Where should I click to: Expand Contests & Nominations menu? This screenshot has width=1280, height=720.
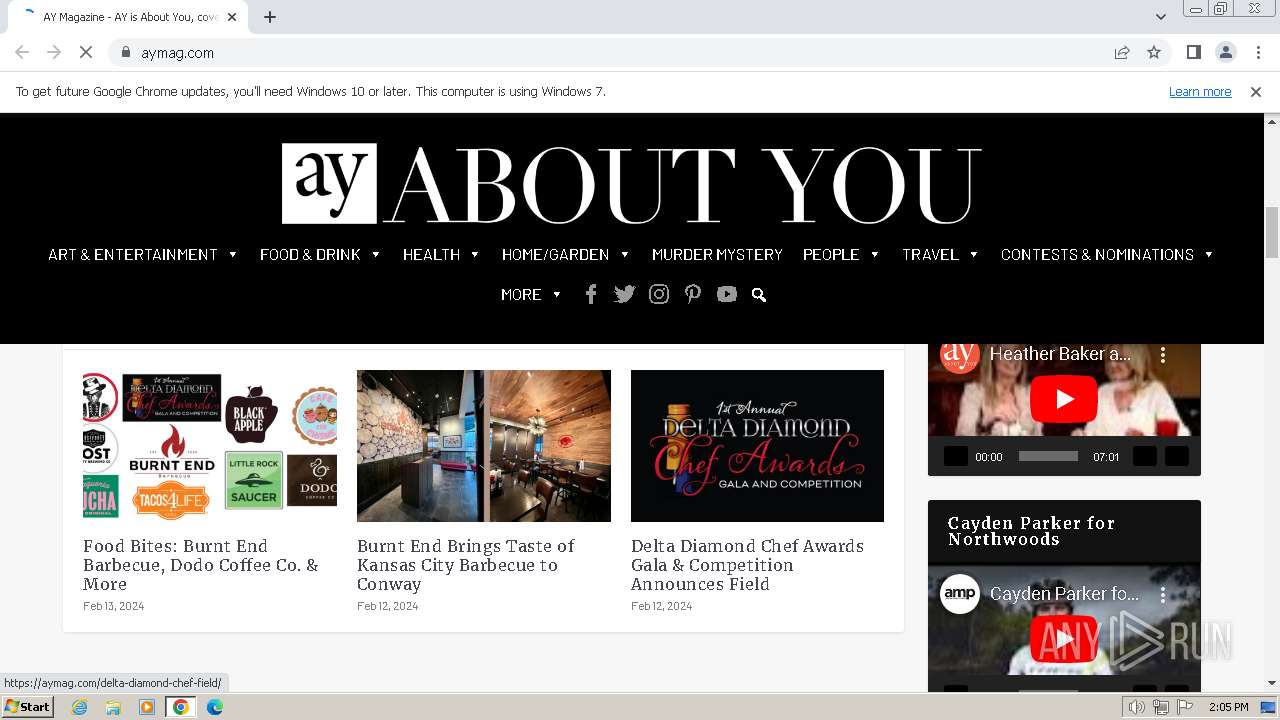[x=1107, y=254]
